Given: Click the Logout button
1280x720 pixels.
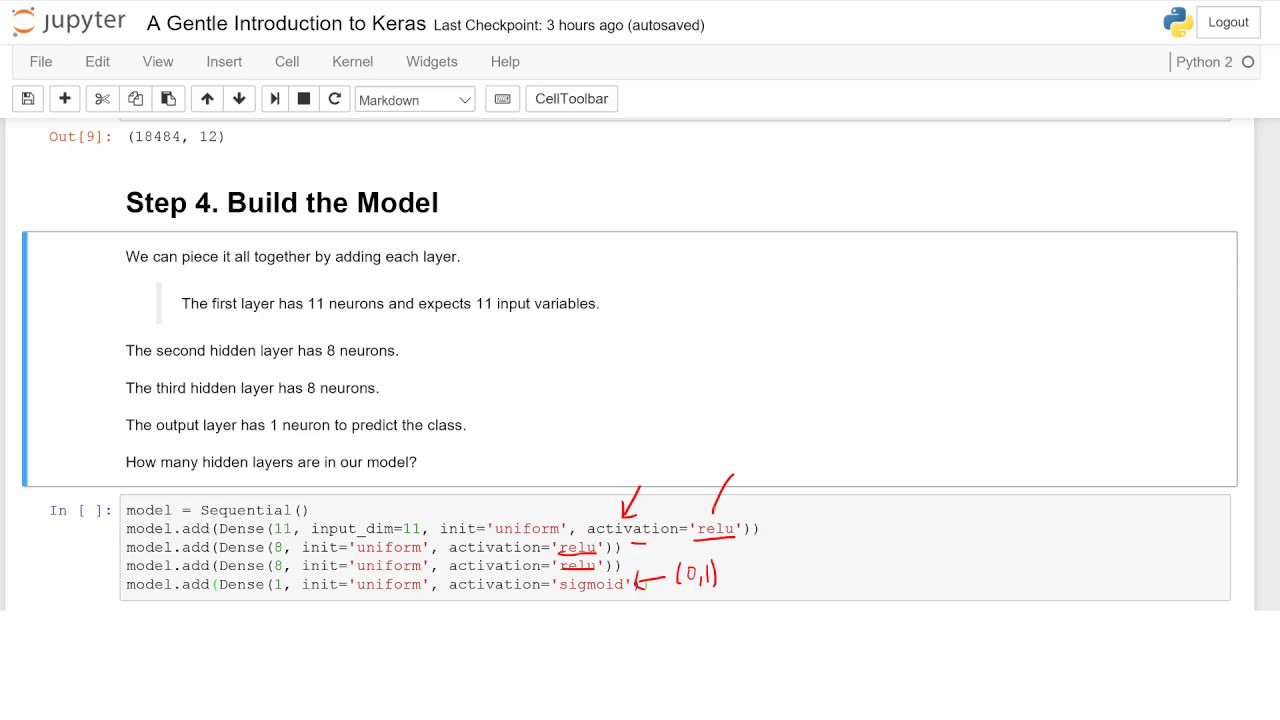Looking at the screenshot, I should [1228, 23].
